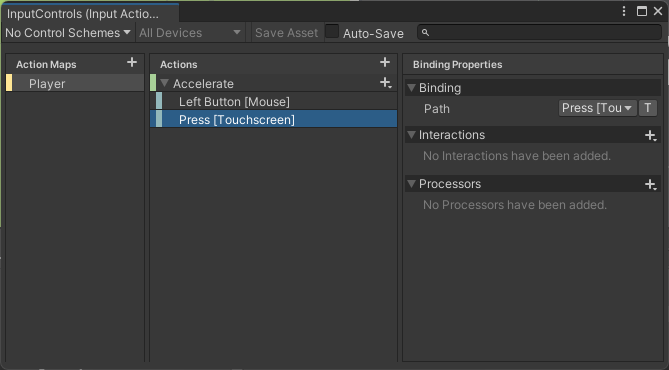
Task: Add a new action map with plus icon
Action: 132,63
